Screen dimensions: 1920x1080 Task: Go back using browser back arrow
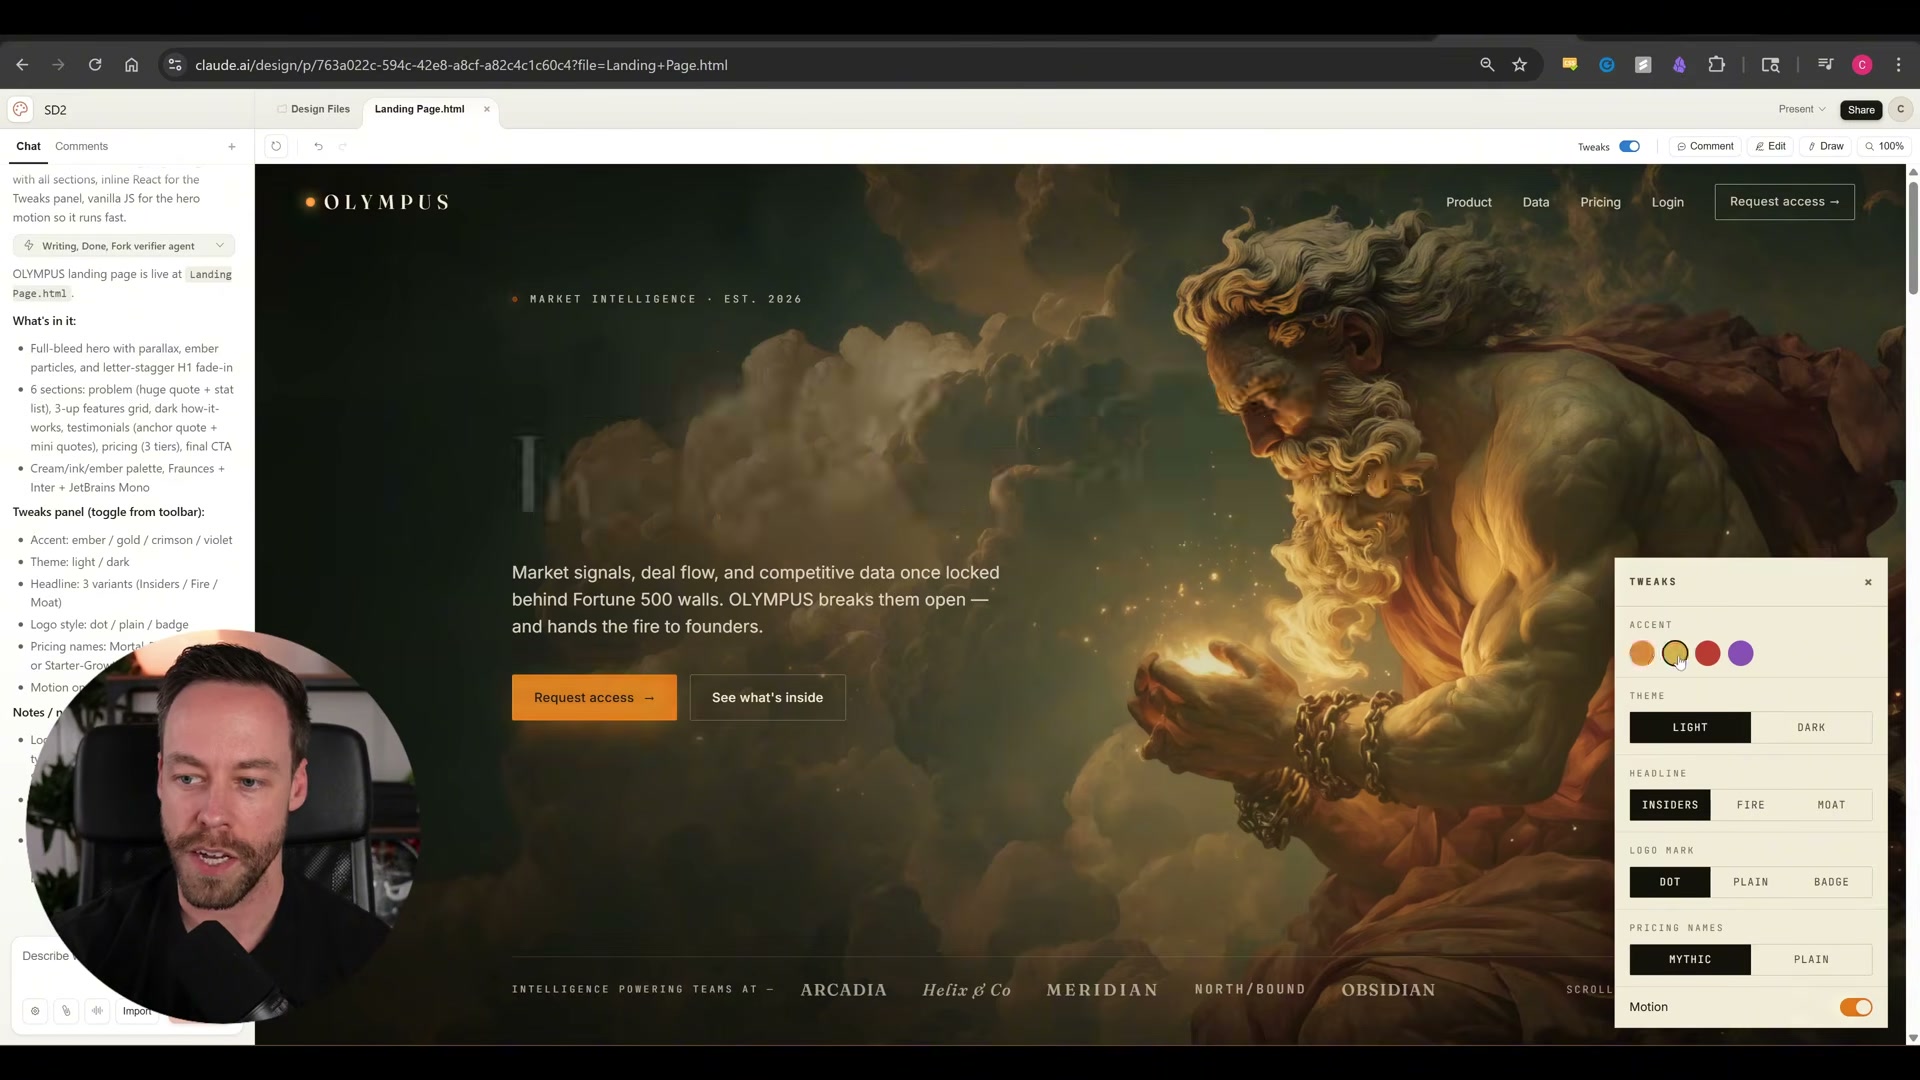point(22,65)
